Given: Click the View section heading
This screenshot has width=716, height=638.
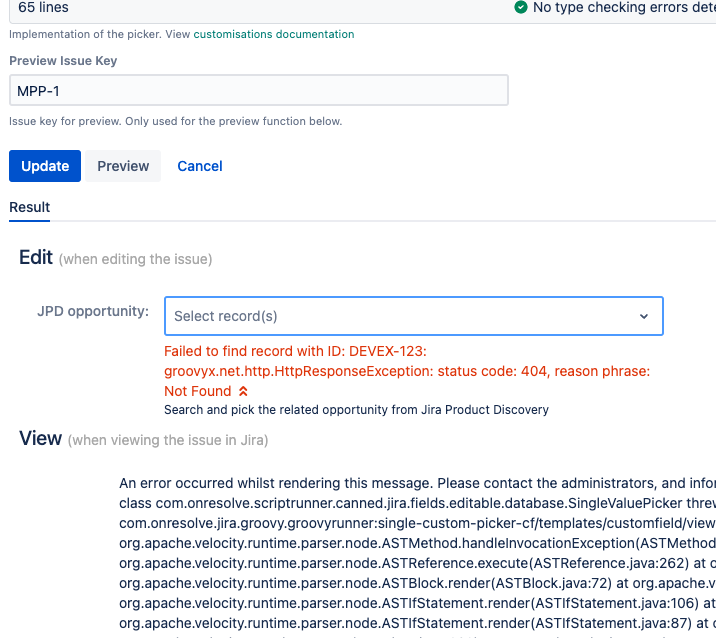Looking at the screenshot, I should (x=40, y=438).
